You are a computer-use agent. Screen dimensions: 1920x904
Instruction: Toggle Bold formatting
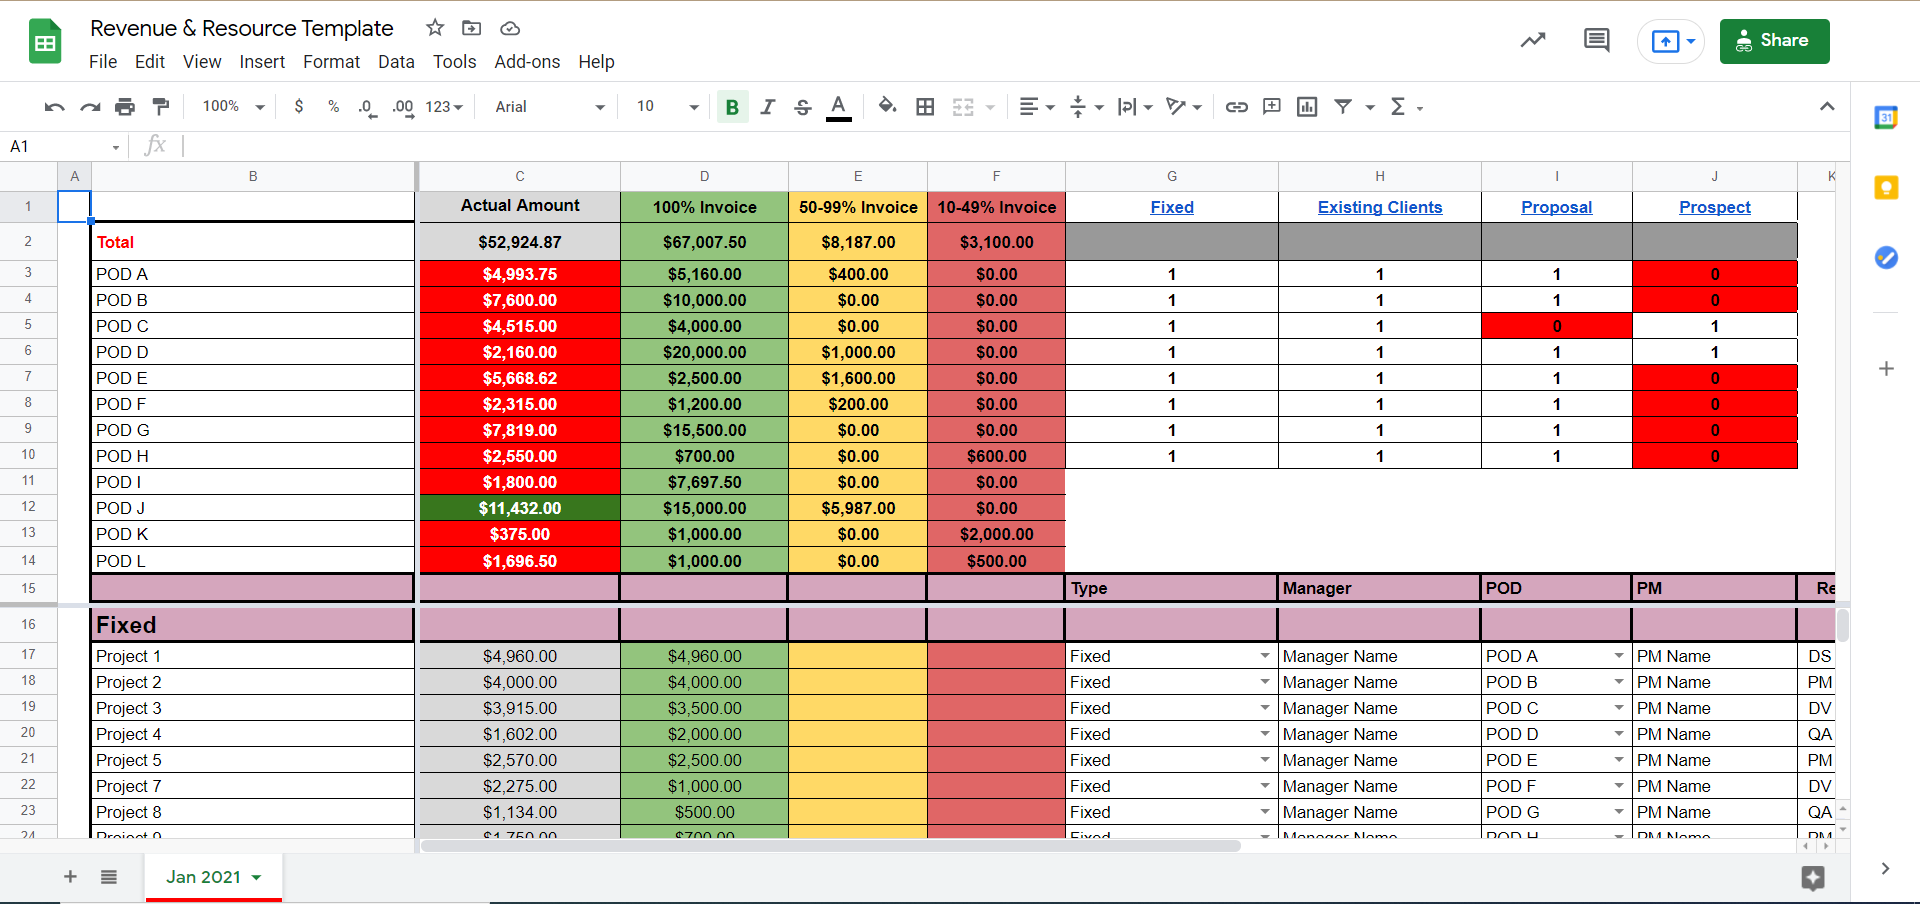tap(732, 107)
